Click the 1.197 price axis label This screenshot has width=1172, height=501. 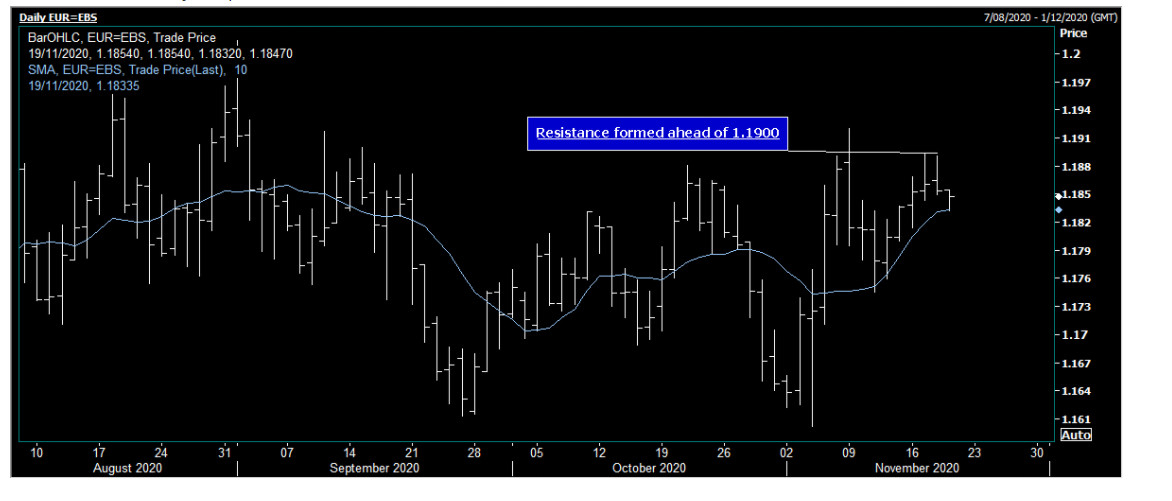tap(1076, 82)
